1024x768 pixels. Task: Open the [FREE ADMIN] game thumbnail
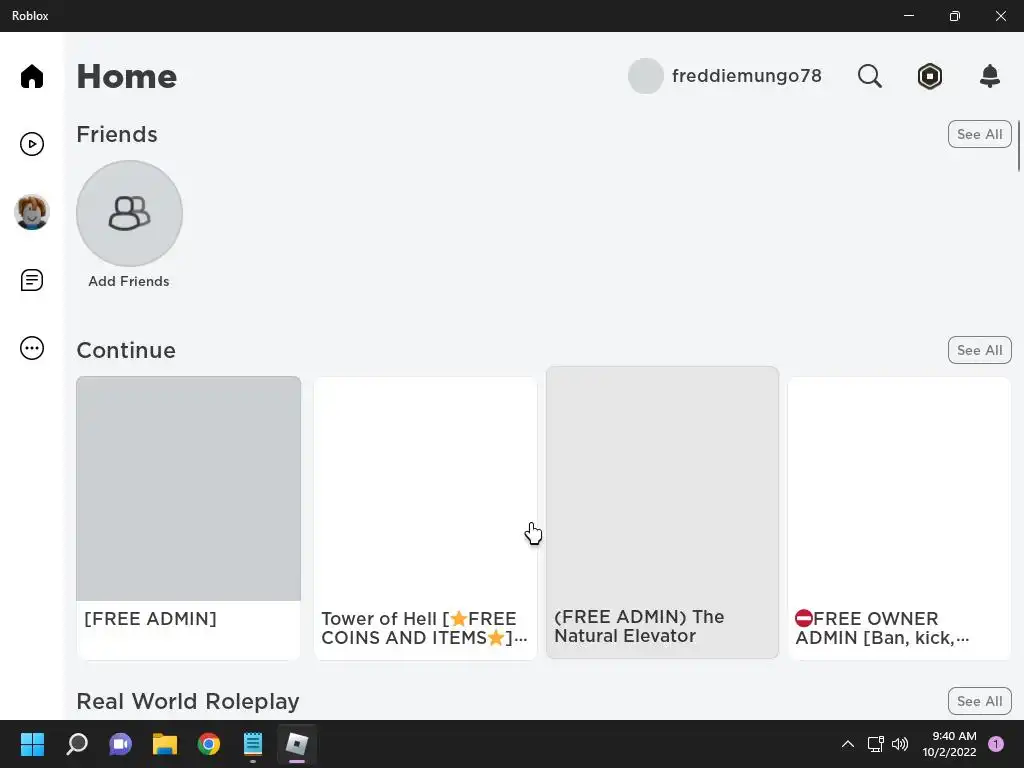(188, 488)
